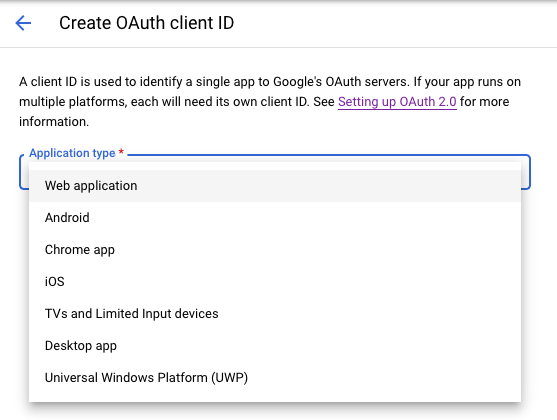557x420 pixels.
Task: Click the Application type field label
Action: (76, 153)
